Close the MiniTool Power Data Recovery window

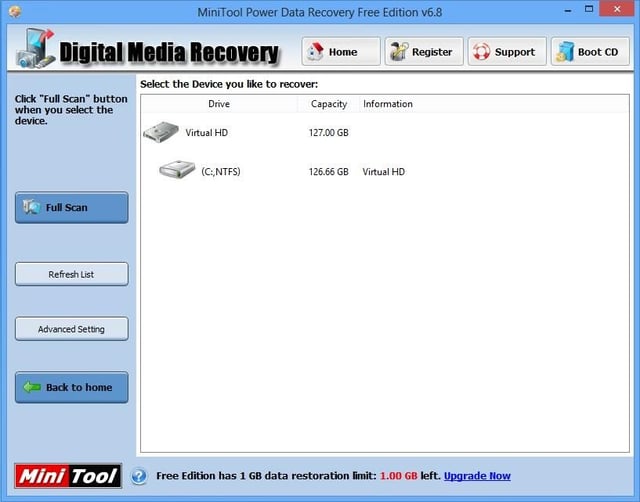617,9
